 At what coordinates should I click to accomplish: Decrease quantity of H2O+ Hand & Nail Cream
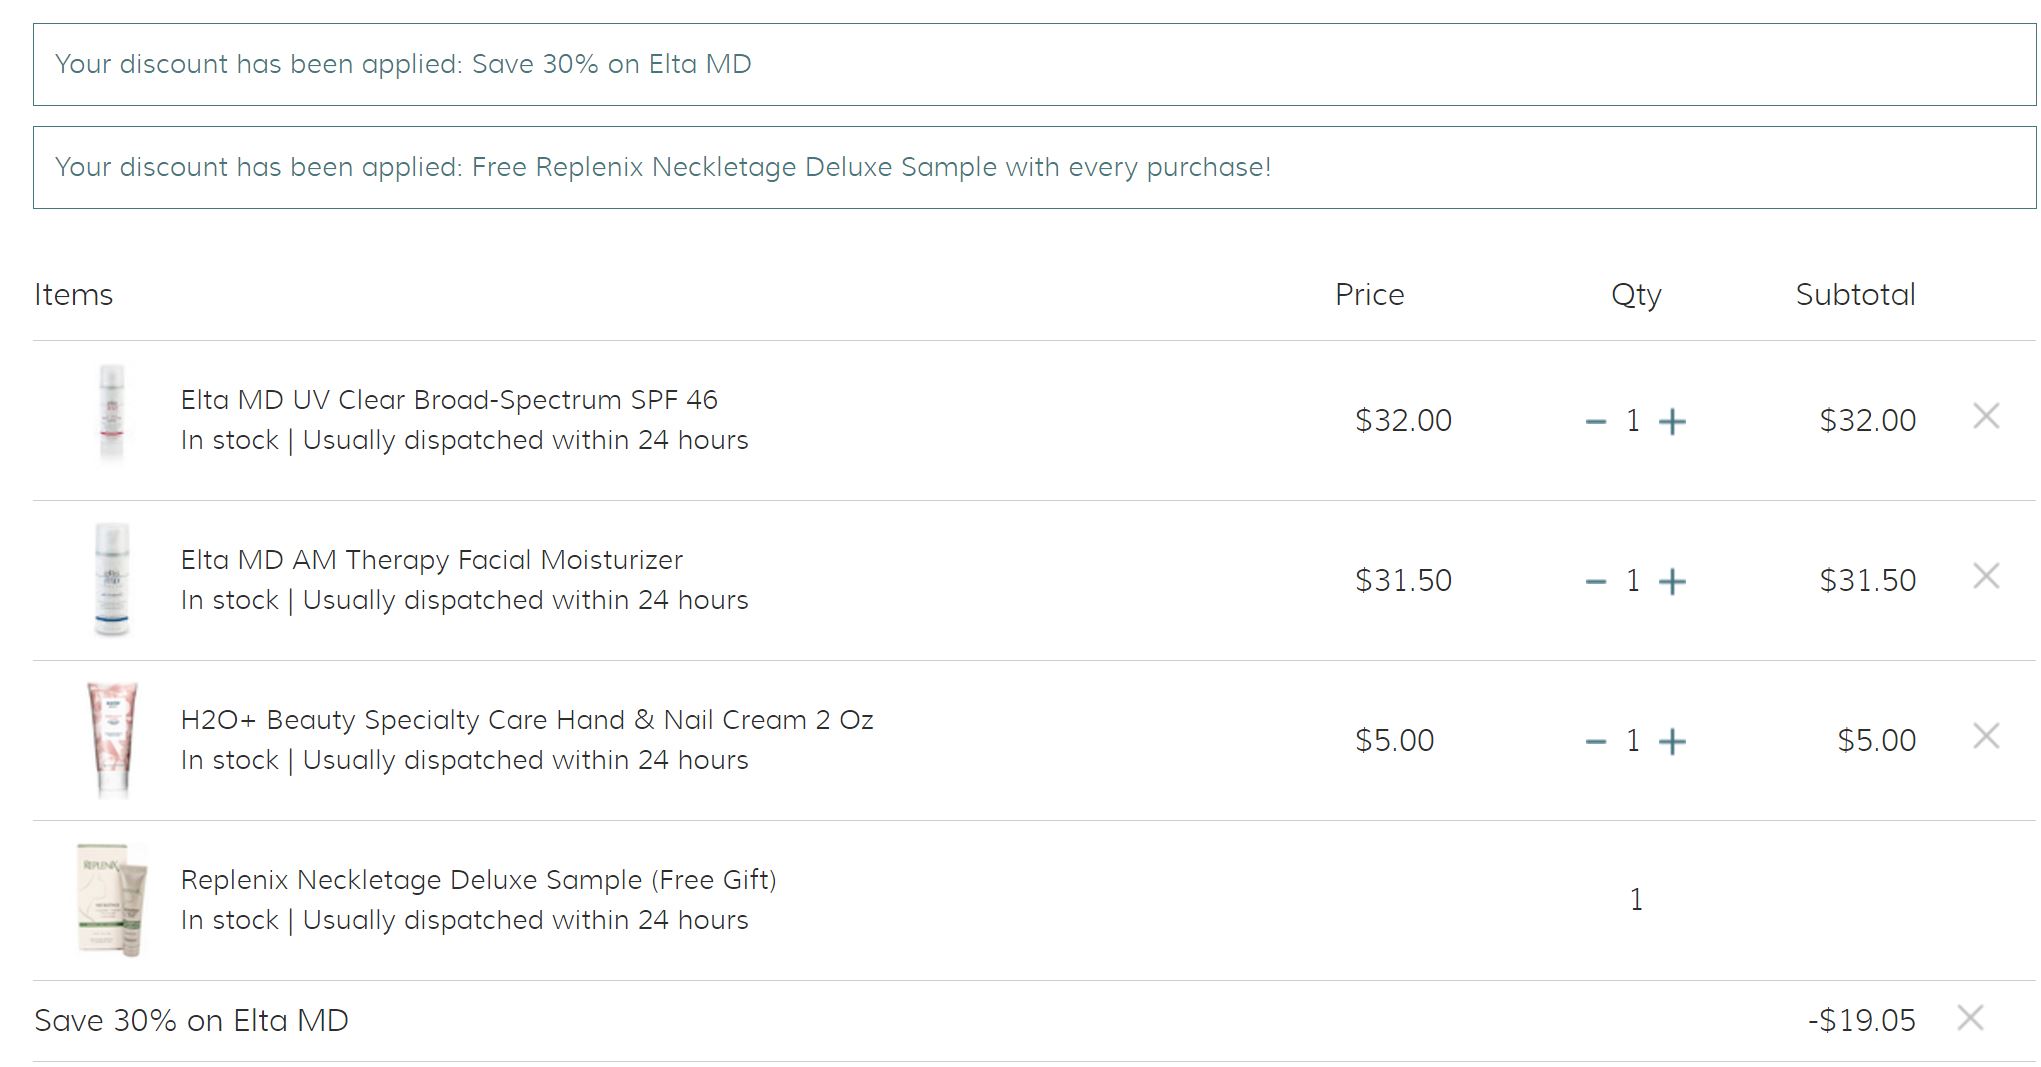(x=1596, y=742)
